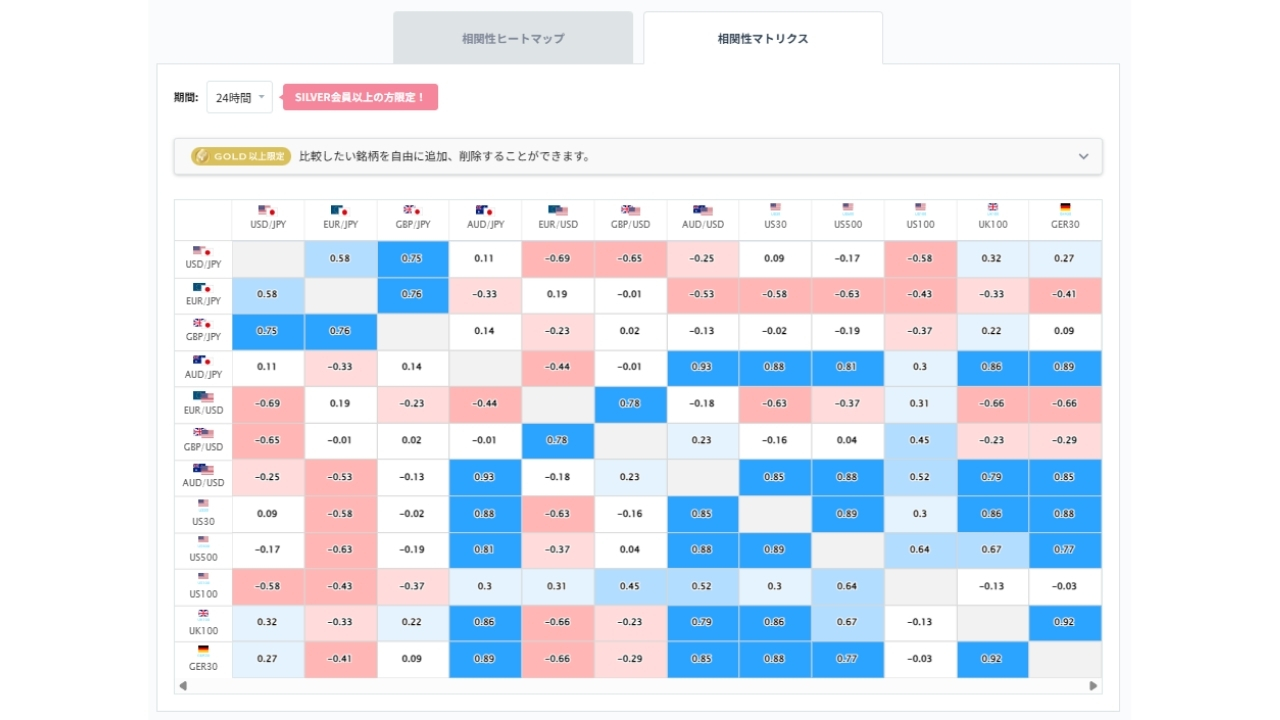Open the 24時間 period dropdown
This screenshot has width=1280, height=720.
tap(239, 97)
